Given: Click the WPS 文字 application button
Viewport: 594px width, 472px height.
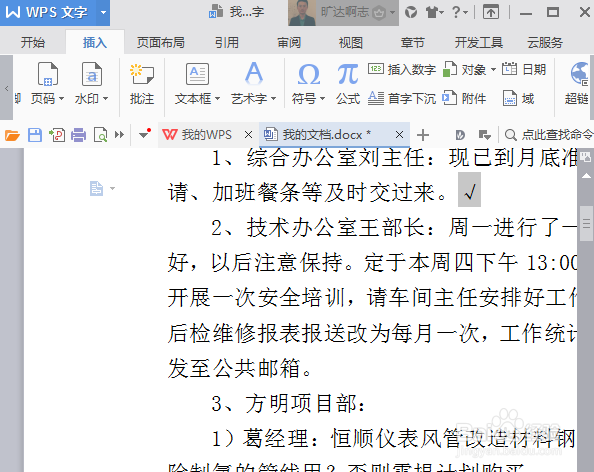Looking at the screenshot, I should (x=48, y=13).
